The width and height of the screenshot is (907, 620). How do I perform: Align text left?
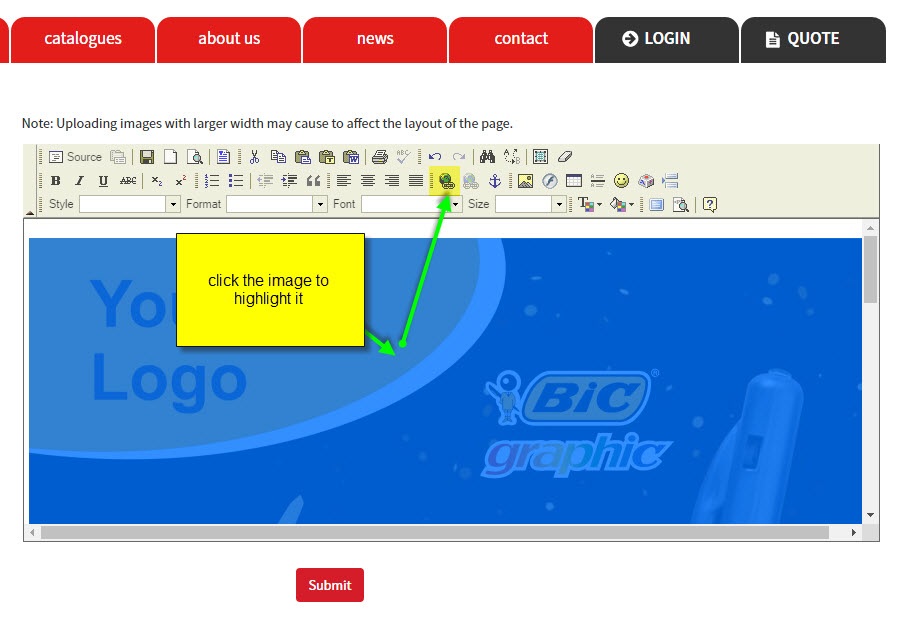tap(344, 181)
